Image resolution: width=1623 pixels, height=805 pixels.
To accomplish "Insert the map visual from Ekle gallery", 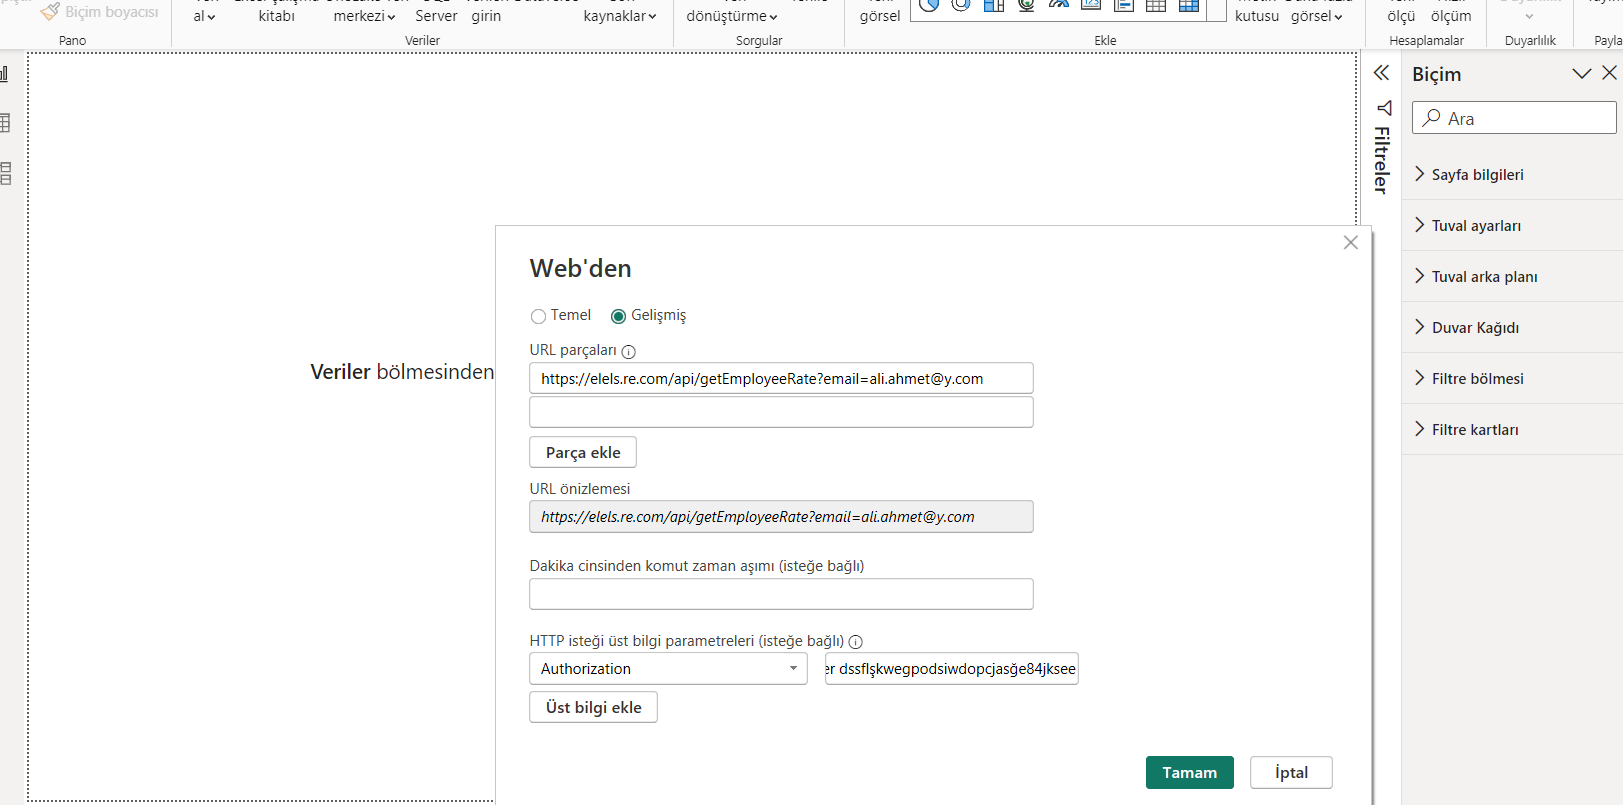I will point(1026,5).
